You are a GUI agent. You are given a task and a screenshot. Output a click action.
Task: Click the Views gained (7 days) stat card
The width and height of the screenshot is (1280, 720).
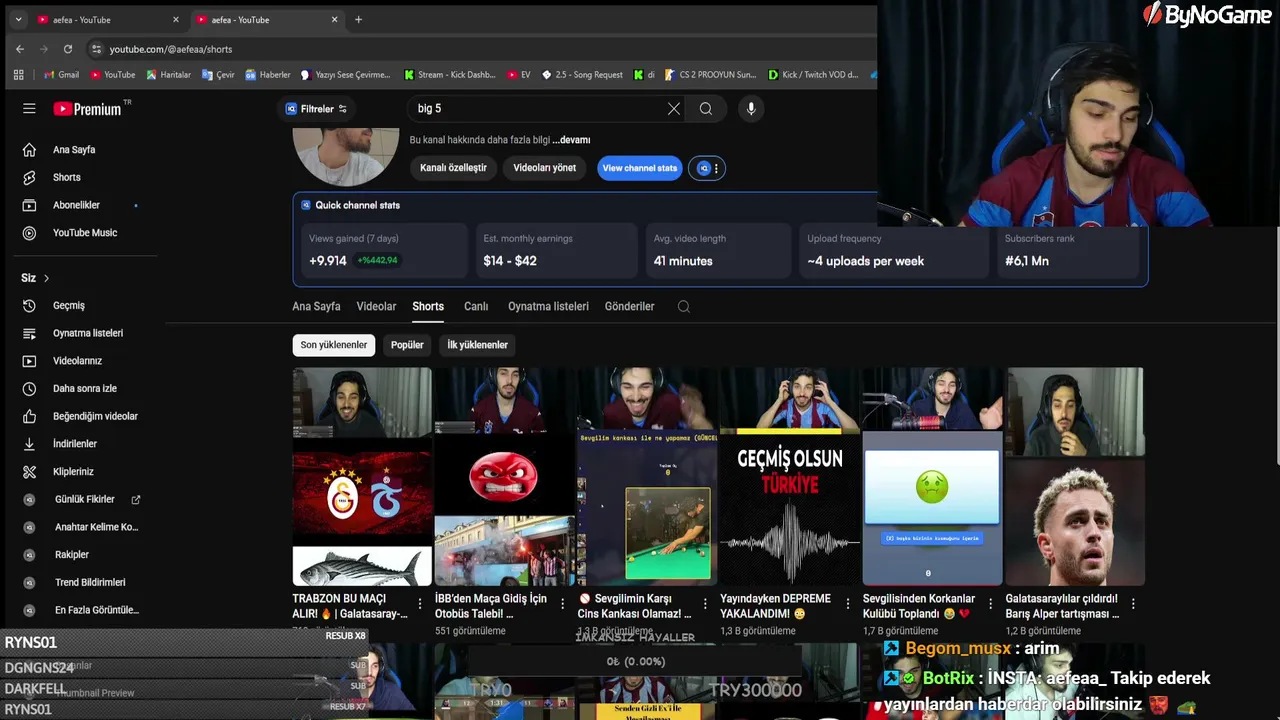(384, 250)
